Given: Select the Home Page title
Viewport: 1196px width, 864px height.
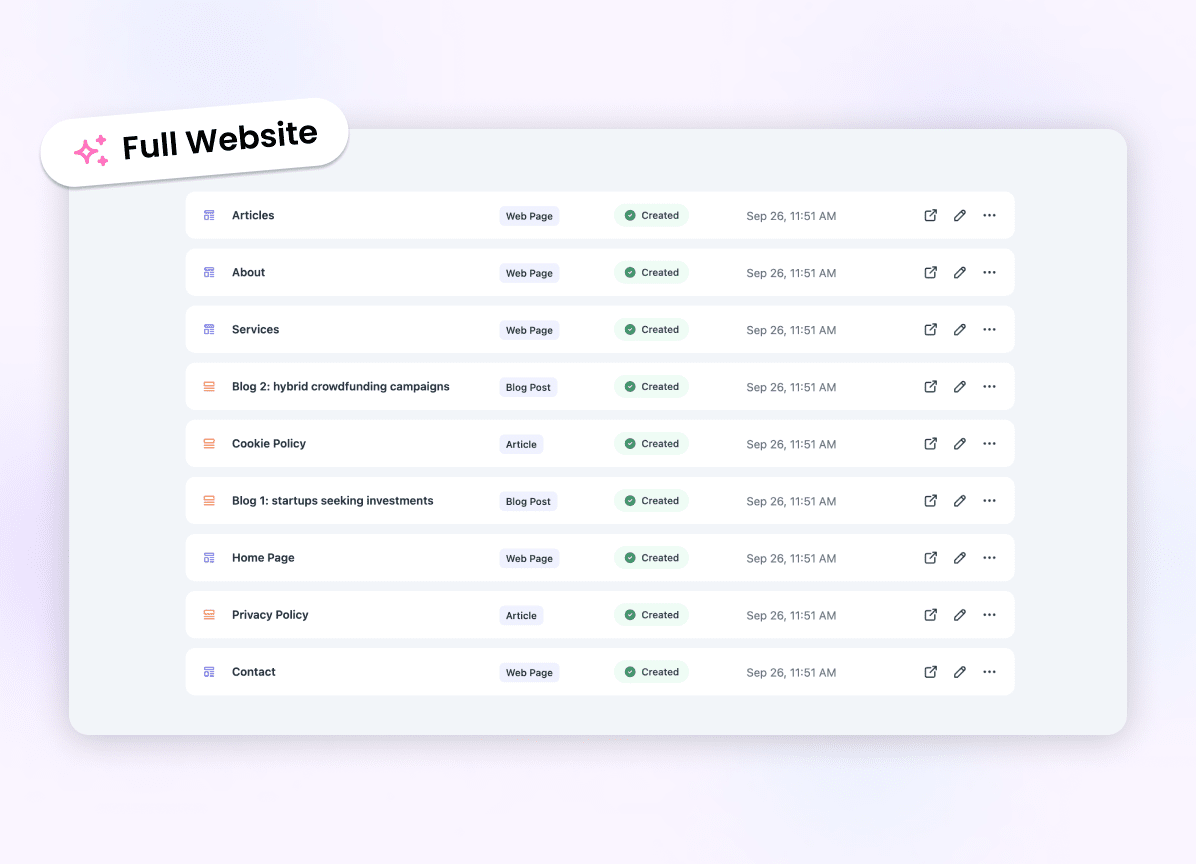Looking at the screenshot, I should tap(263, 557).
